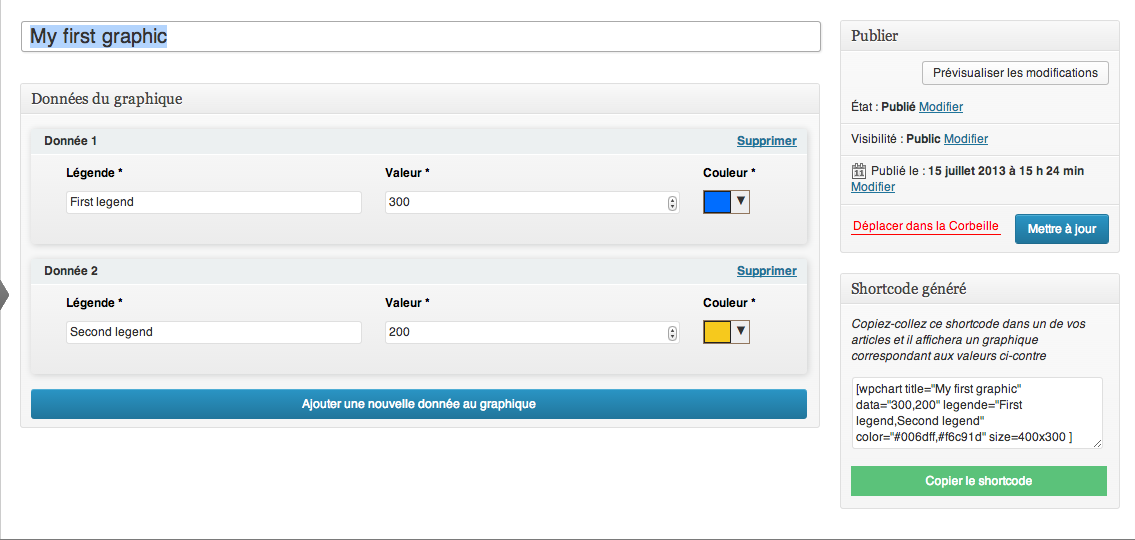Click the calendar icon beside Publié le

tap(858, 171)
